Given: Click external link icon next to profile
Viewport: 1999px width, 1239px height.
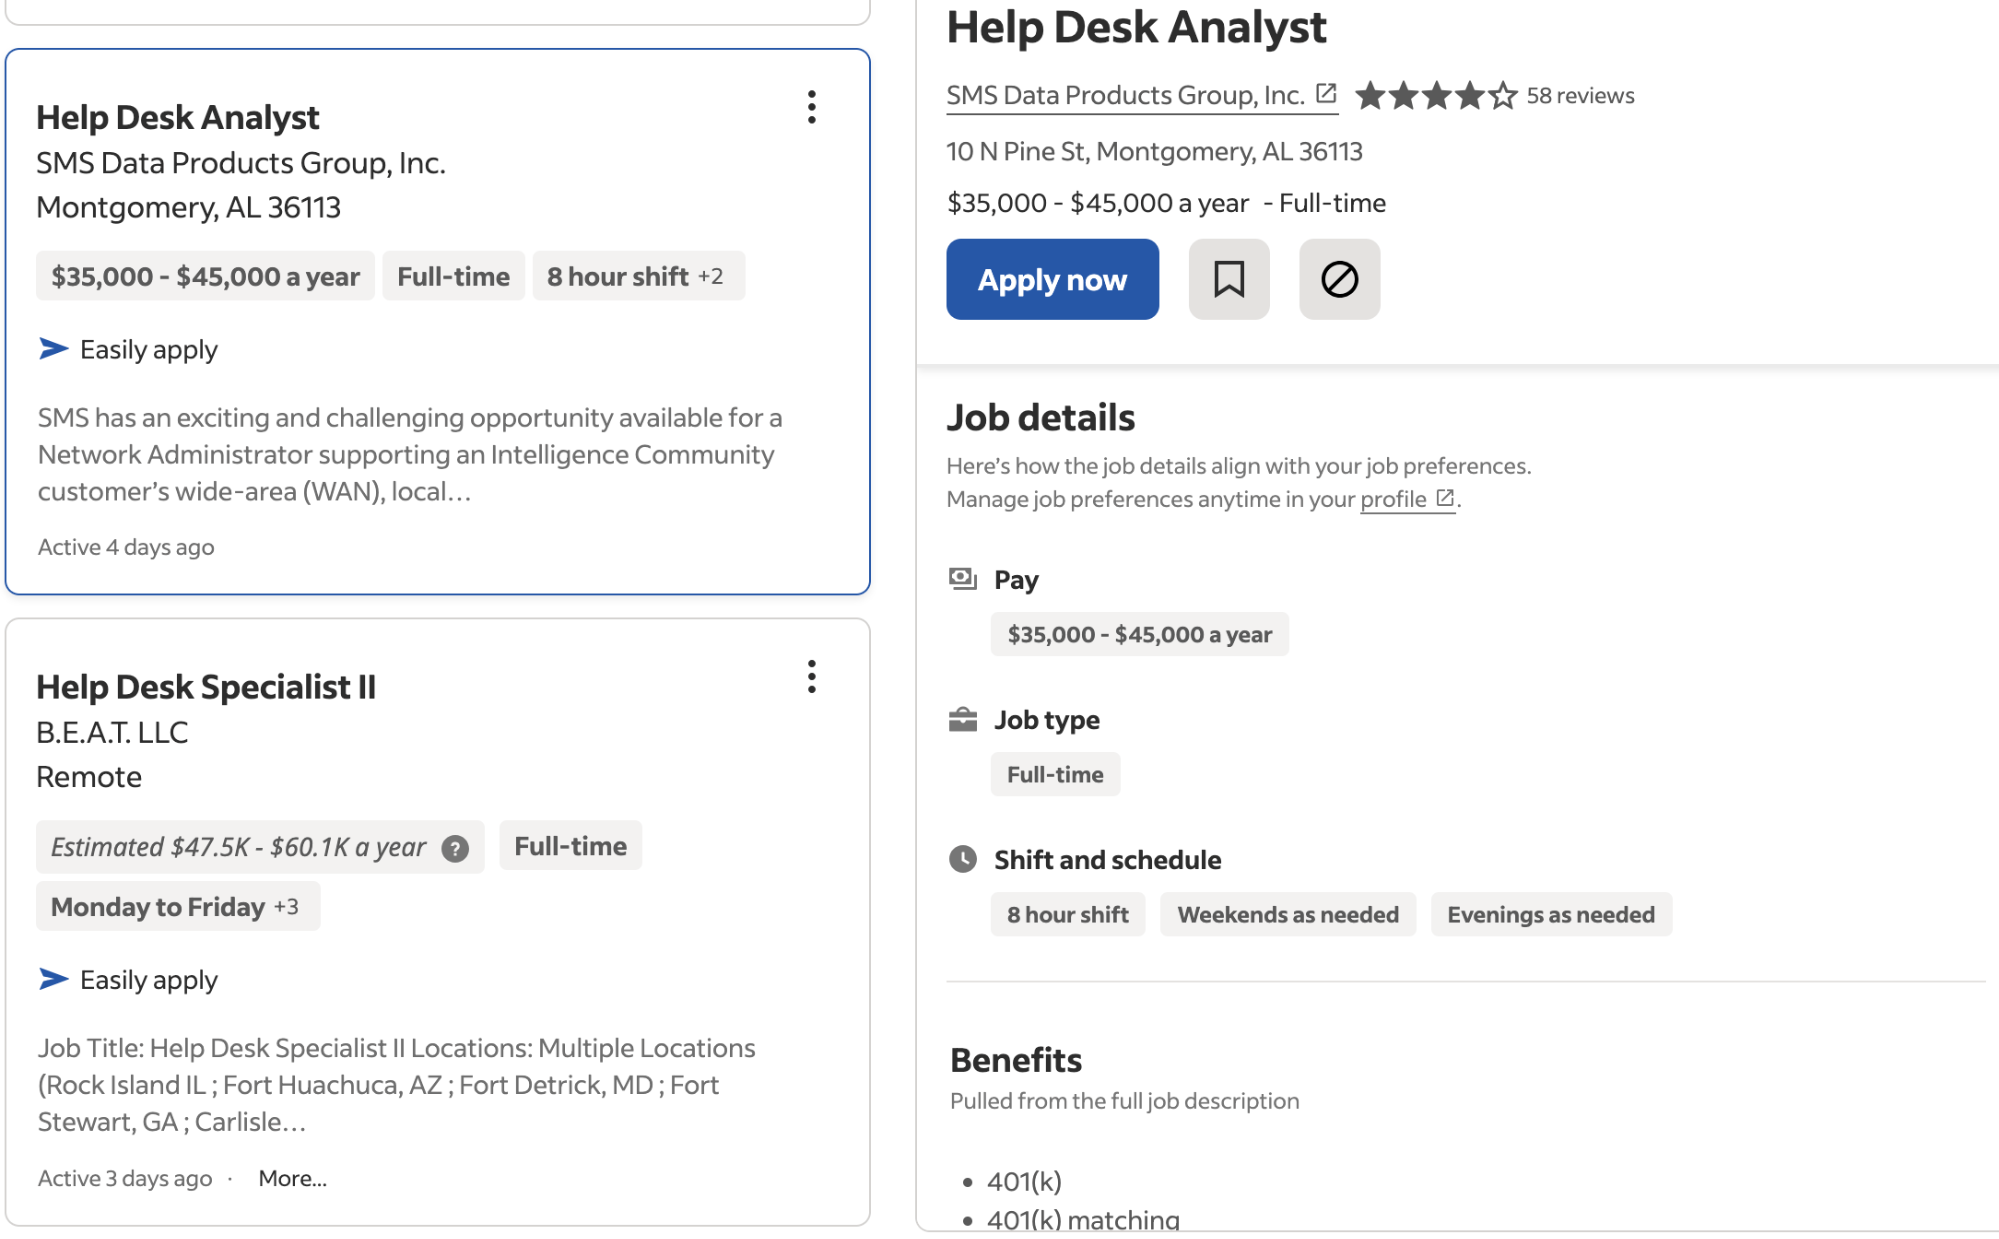Looking at the screenshot, I should tap(1444, 498).
